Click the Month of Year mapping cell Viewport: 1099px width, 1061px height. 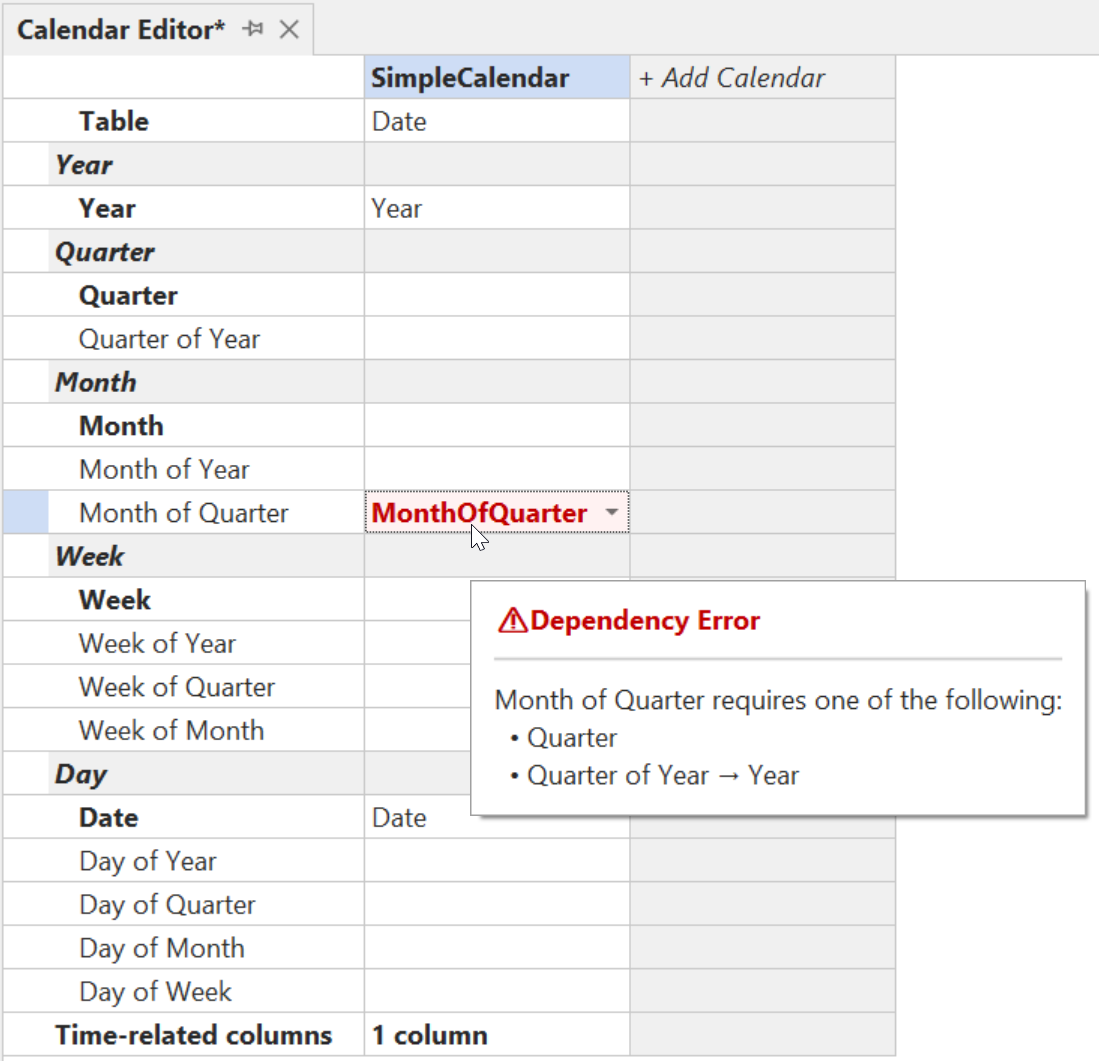coord(496,470)
